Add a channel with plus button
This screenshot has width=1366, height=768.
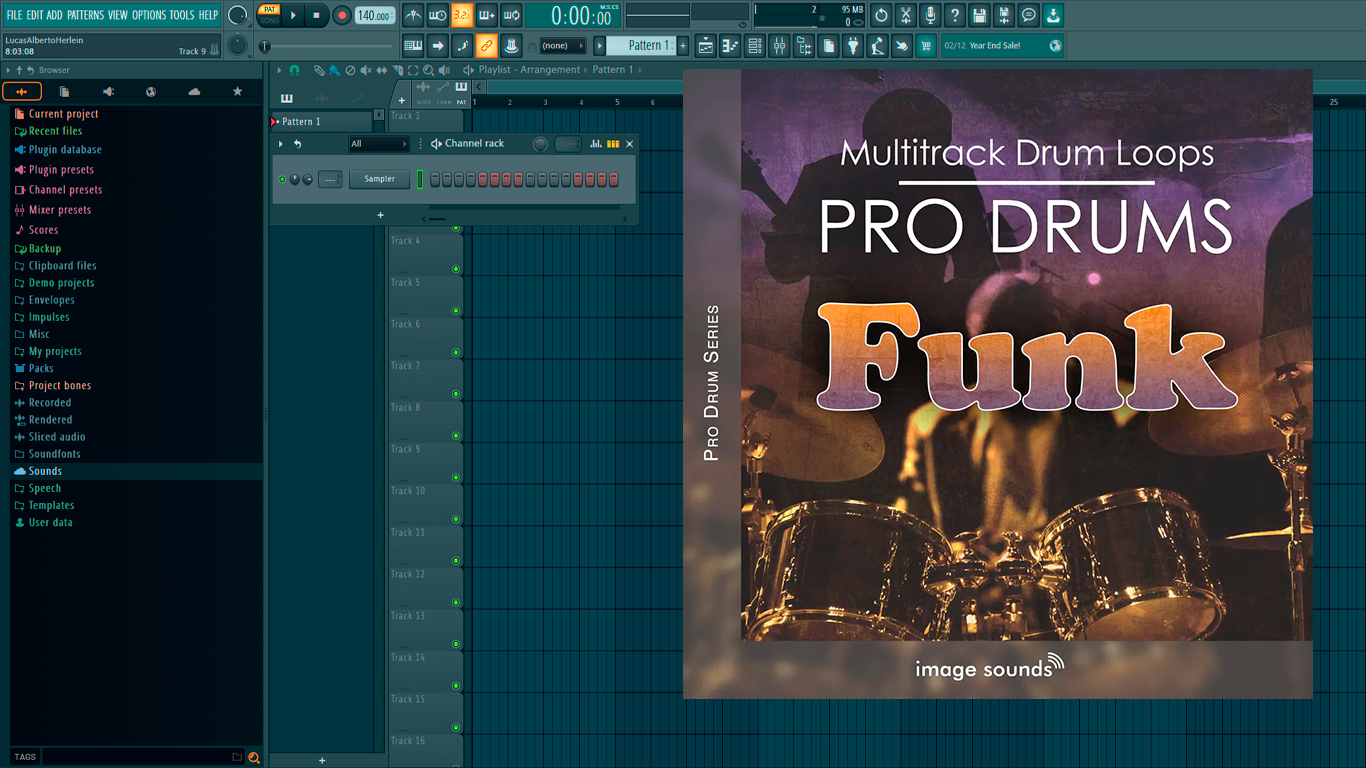point(380,215)
